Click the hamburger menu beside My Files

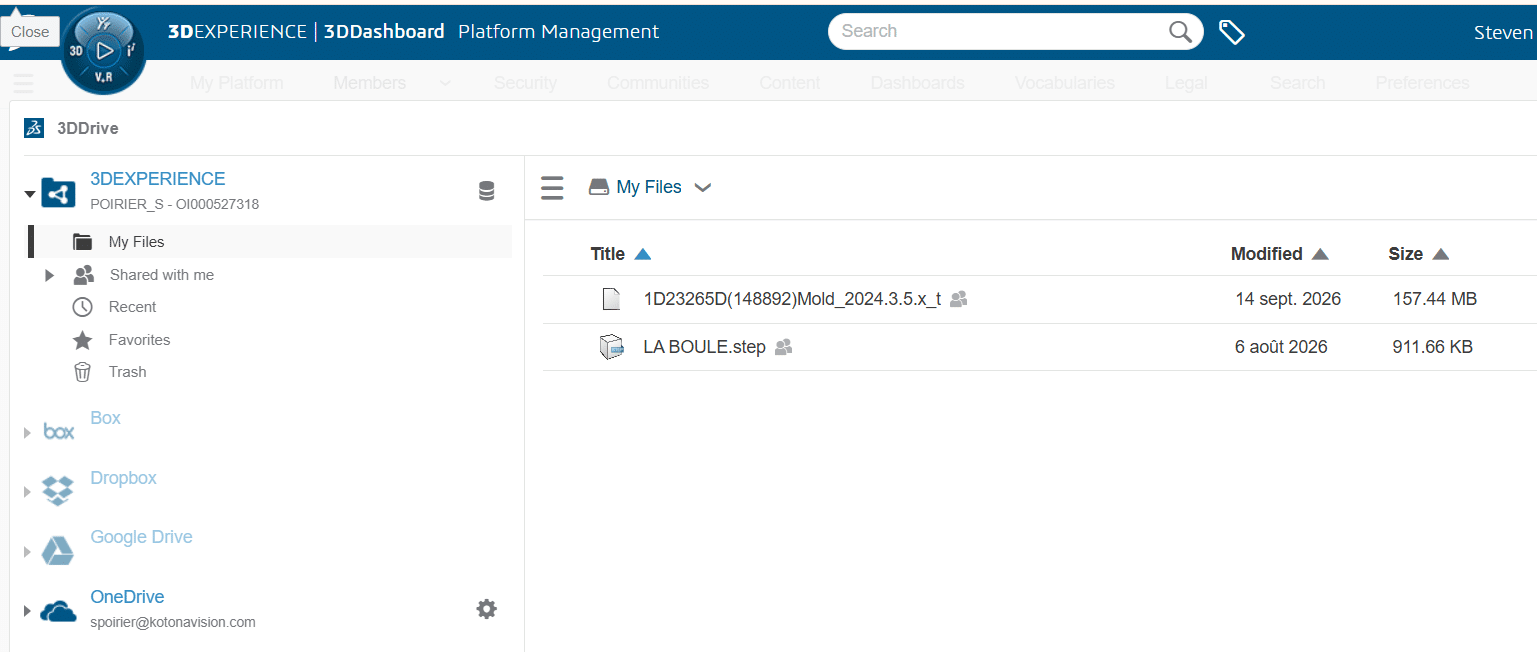tap(552, 188)
